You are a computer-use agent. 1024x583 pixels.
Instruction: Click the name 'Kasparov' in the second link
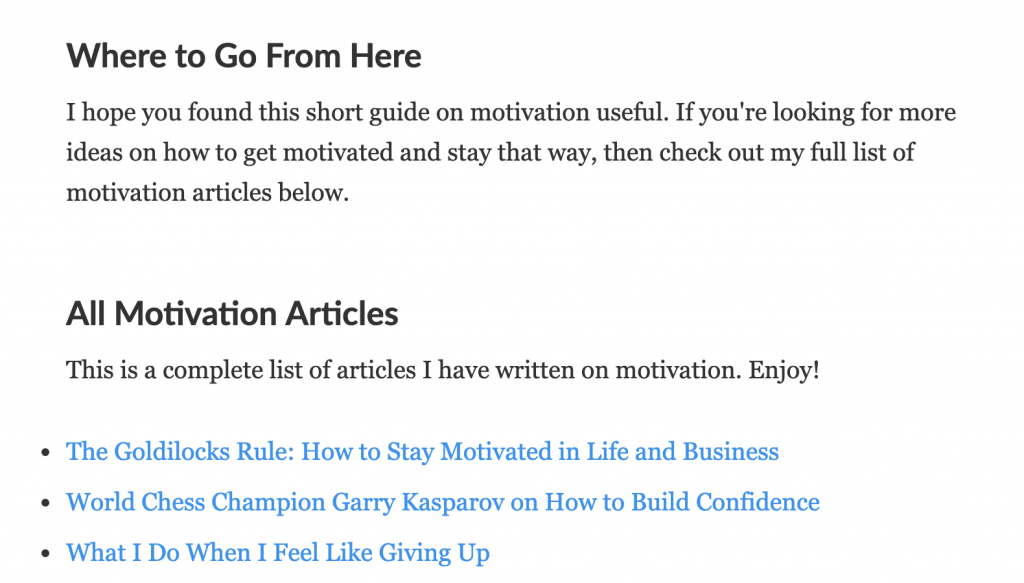tap(453, 502)
